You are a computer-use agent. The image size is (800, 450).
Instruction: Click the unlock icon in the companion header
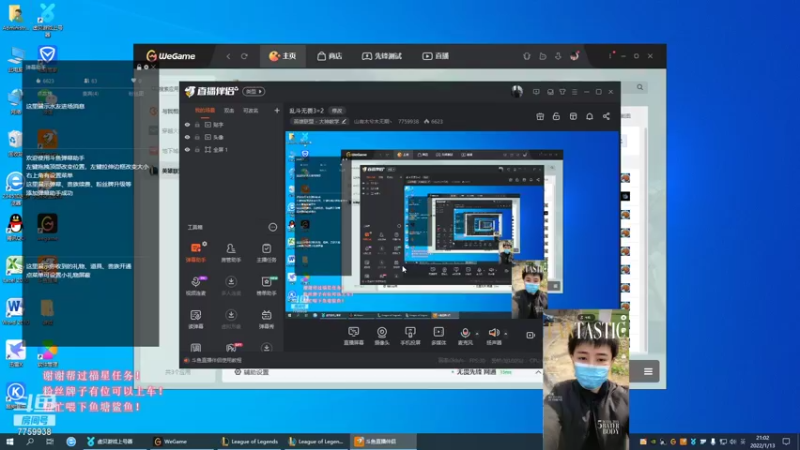click(x=556, y=116)
